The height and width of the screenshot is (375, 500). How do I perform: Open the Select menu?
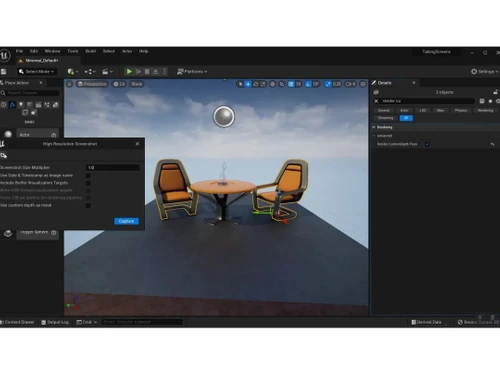point(109,51)
